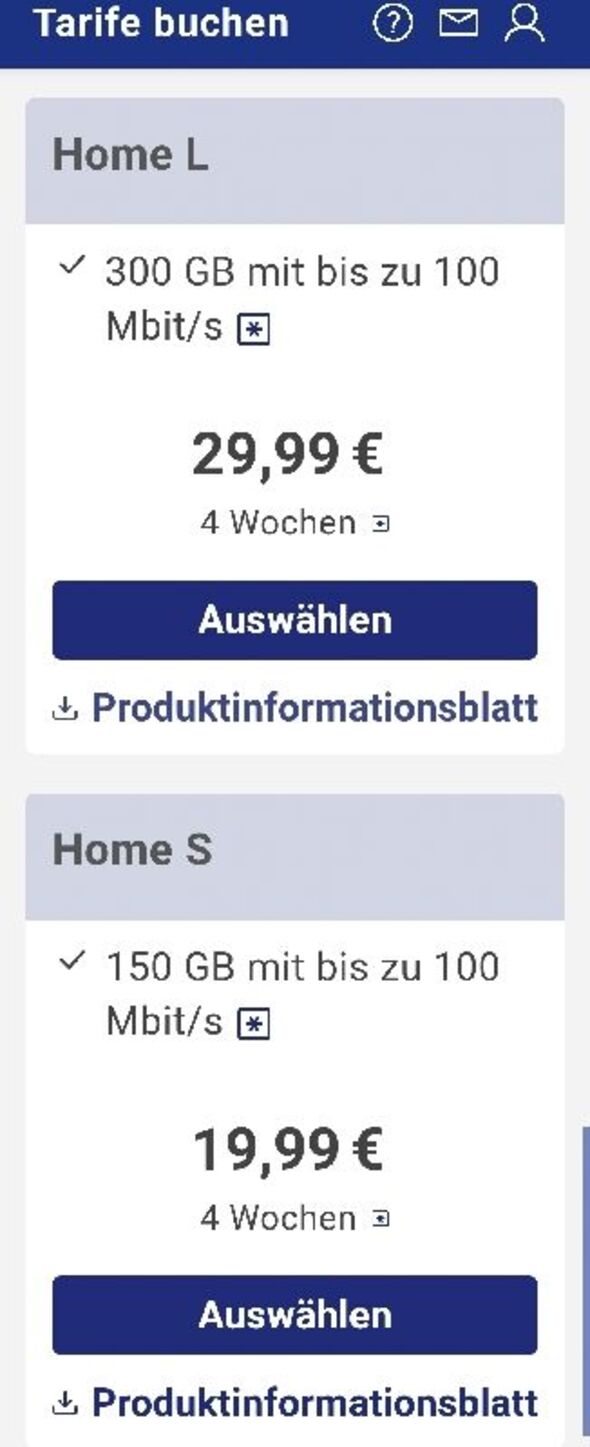590x1447 pixels.
Task: Click the checkmark beside 300 GB feature
Action: (x=70, y=266)
